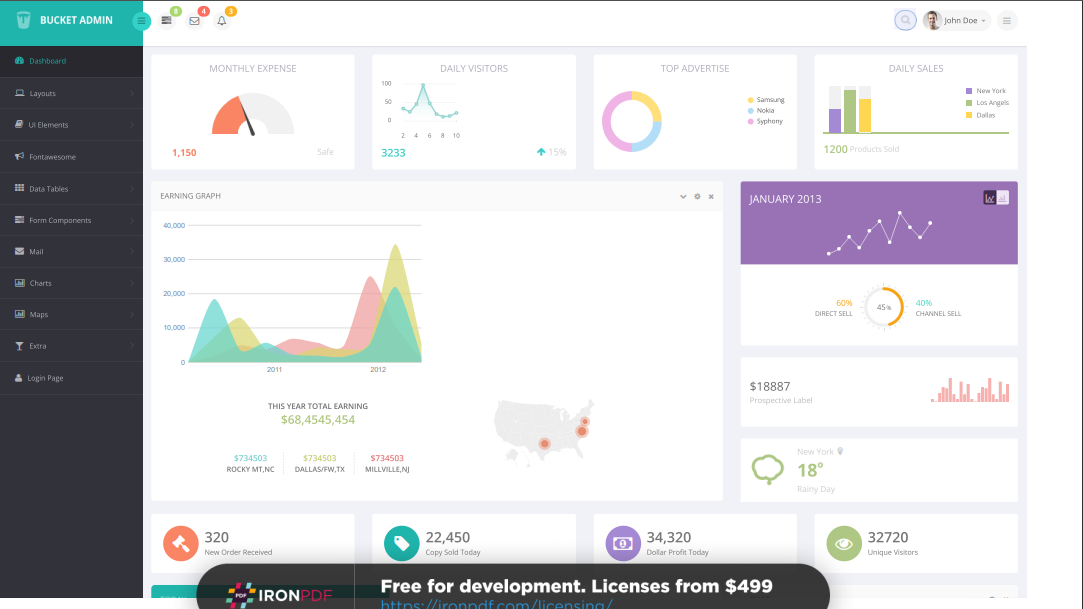Image resolution: width=1083 pixels, height=609 pixels.
Task: Open the Login Page link
Action: (72, 378)
